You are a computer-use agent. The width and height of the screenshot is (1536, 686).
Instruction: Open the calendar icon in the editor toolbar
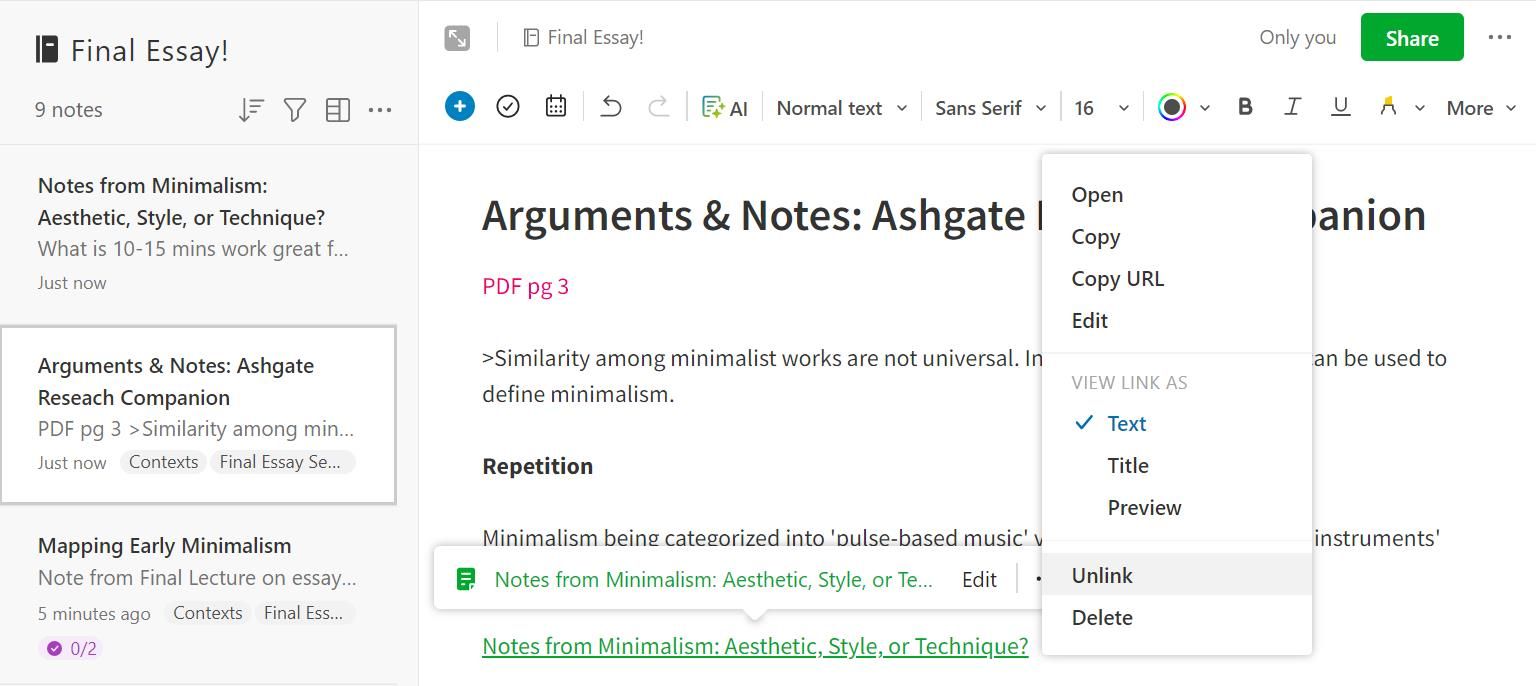556,106
